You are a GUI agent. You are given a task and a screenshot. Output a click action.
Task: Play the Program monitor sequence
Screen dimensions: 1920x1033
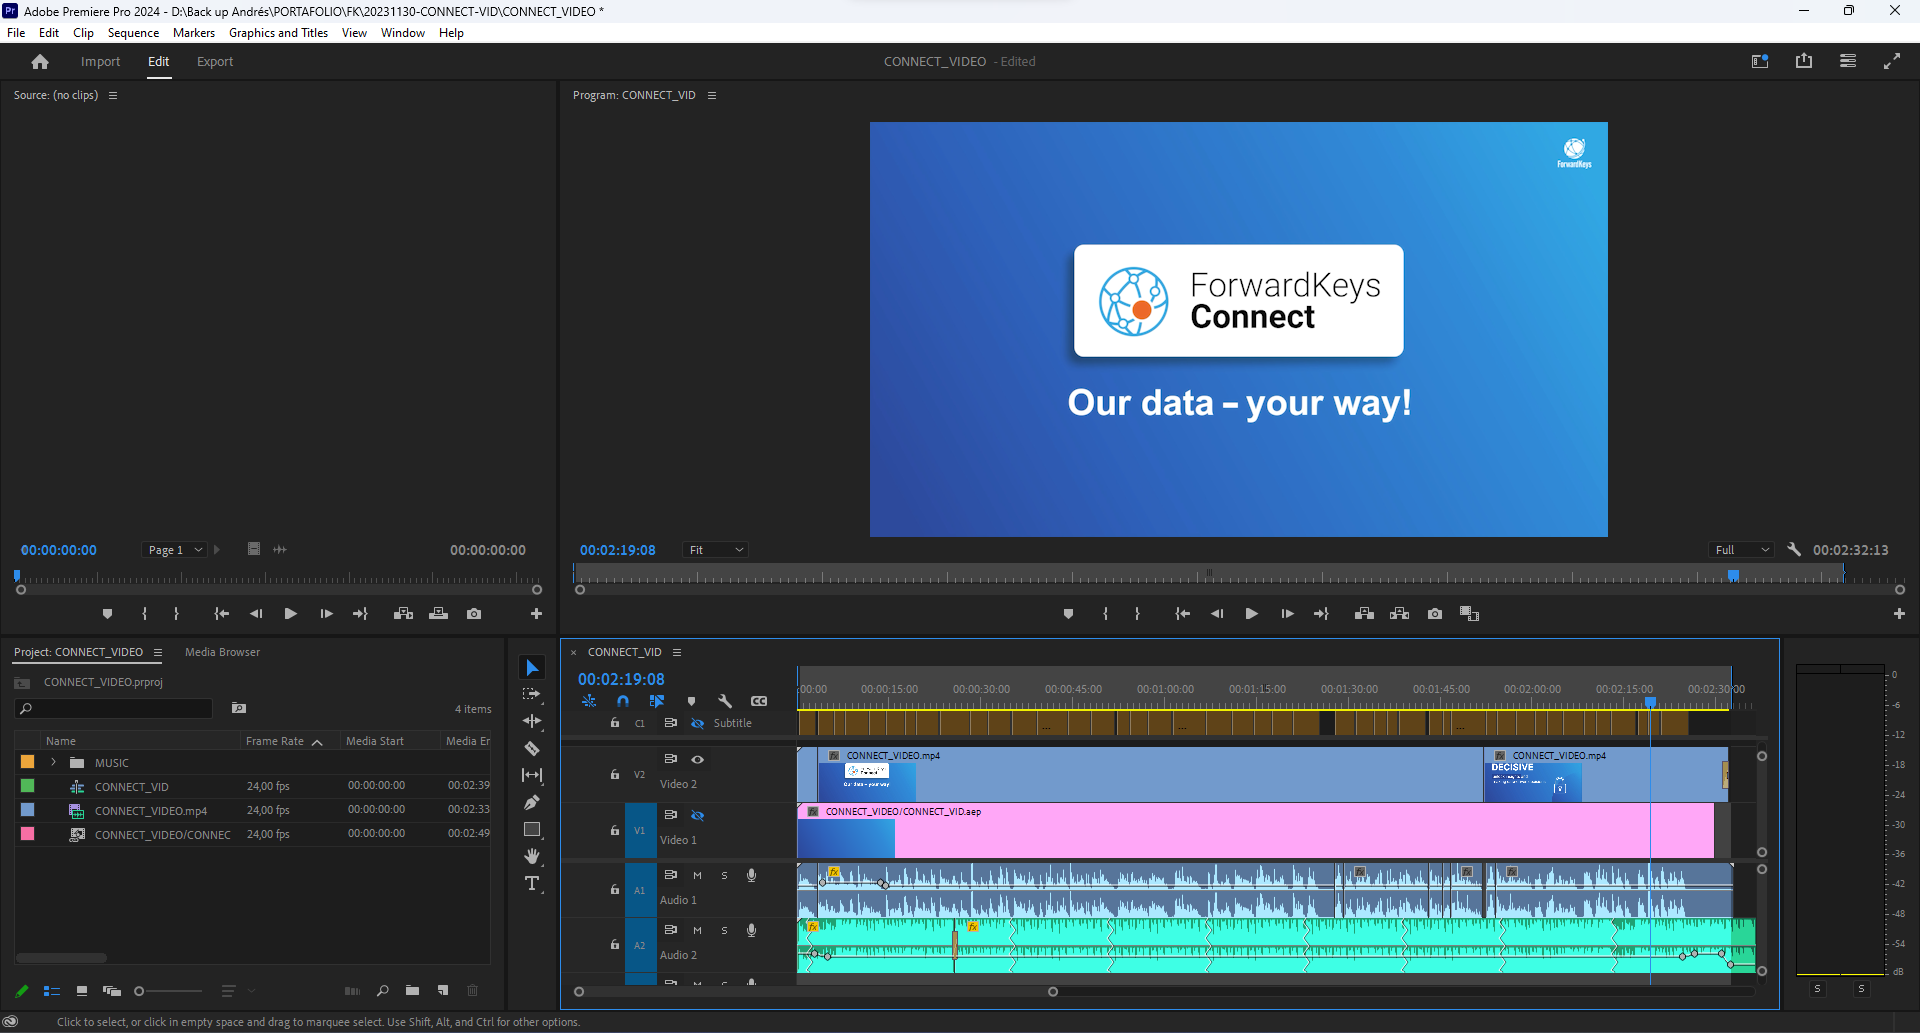click(1251, 614)
